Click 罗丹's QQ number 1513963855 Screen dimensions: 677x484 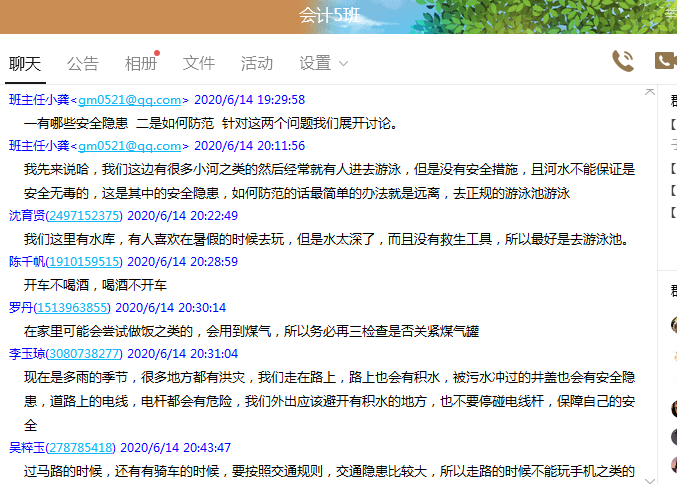tap(72, 307)
